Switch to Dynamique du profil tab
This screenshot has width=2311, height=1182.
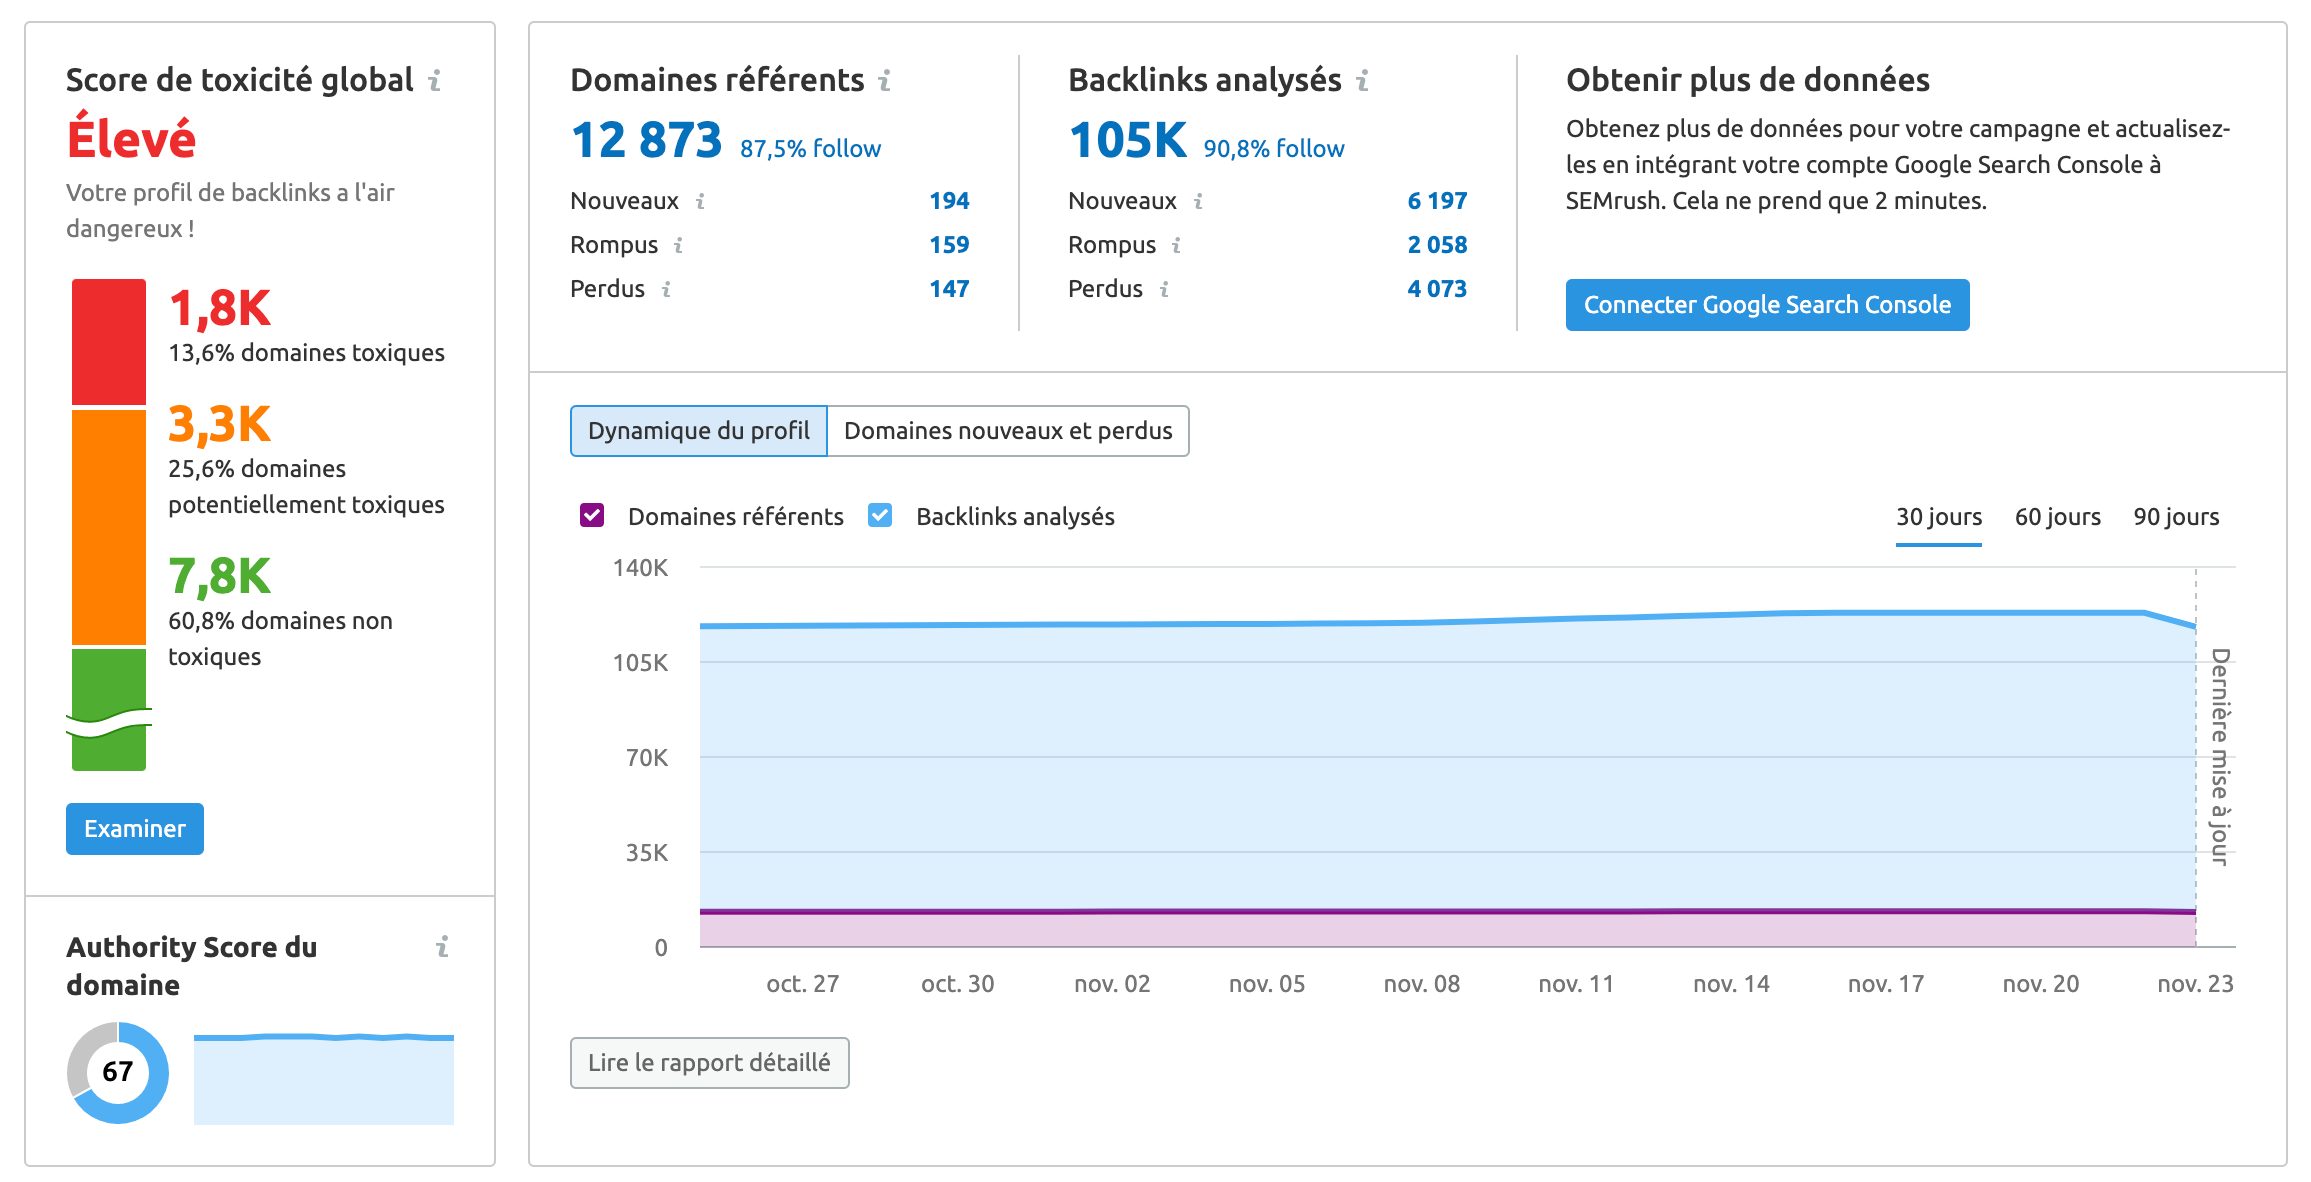[699, 431]
